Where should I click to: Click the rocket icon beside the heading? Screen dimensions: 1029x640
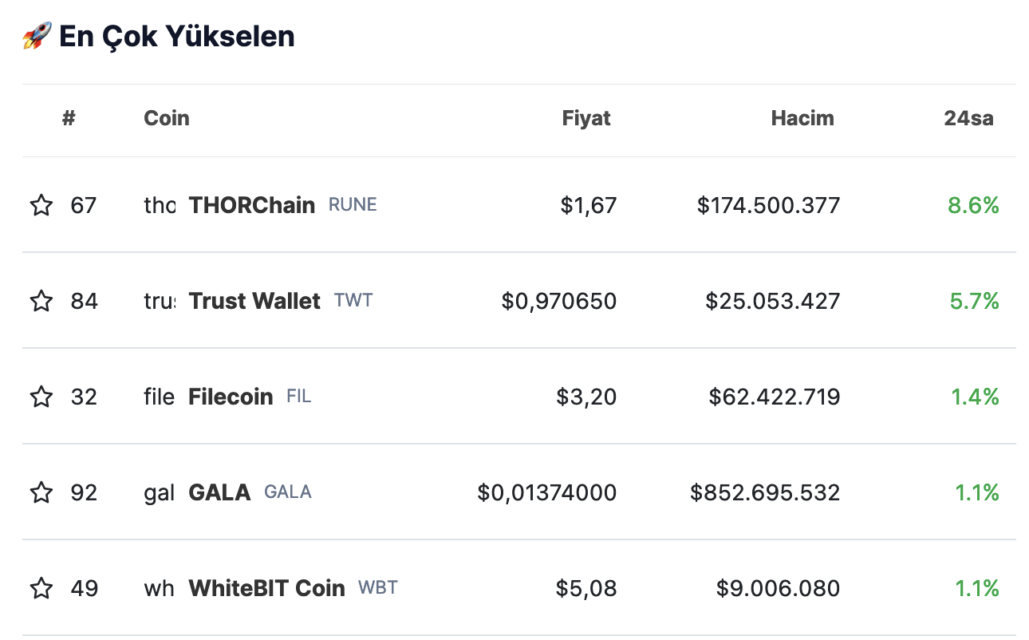[x=37, y=35]
